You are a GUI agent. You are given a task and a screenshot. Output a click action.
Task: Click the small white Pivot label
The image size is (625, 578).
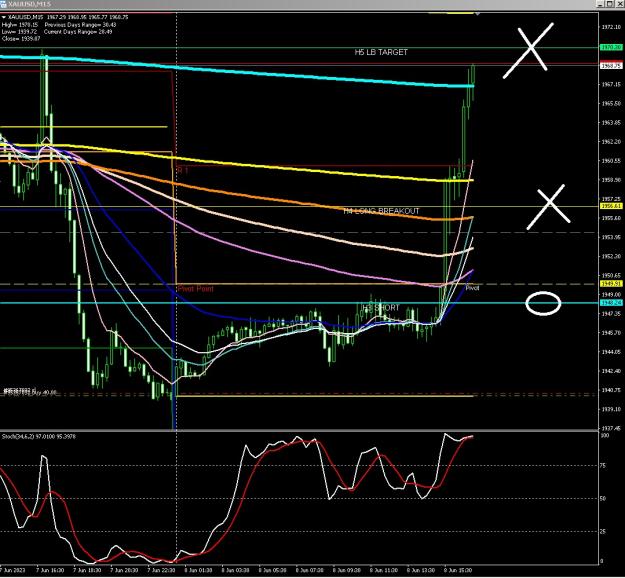click(472, 288)
